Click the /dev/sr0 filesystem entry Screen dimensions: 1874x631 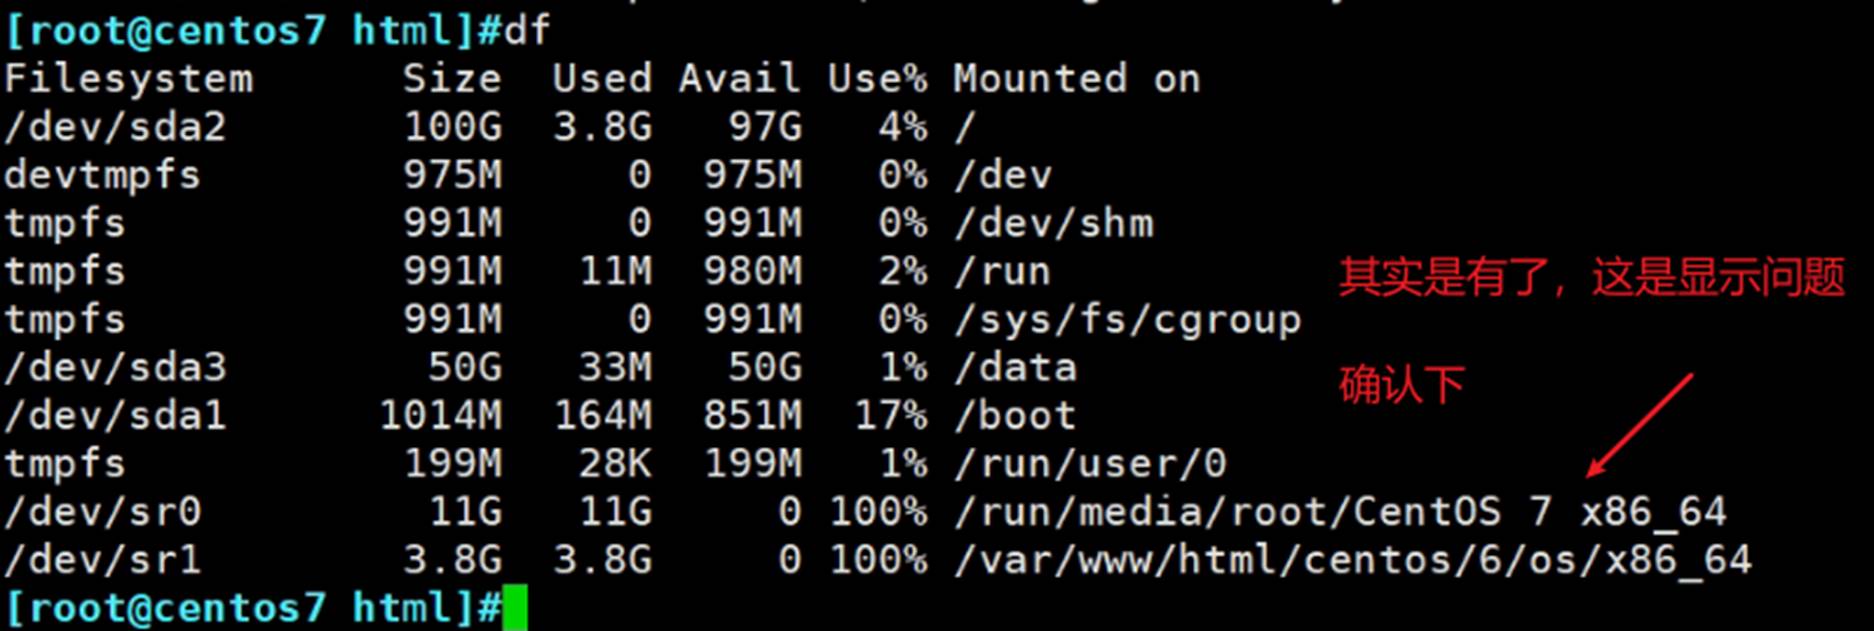(x=103, y=511)
